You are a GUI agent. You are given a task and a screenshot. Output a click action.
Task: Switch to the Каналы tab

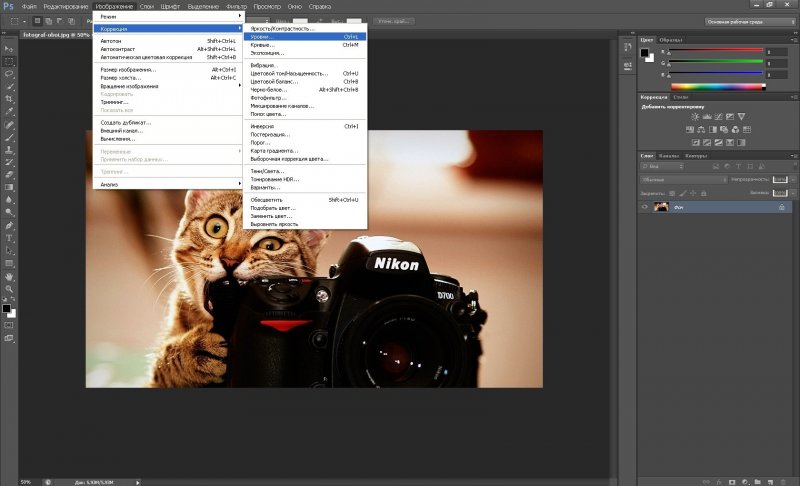click(x=668, y=156)
